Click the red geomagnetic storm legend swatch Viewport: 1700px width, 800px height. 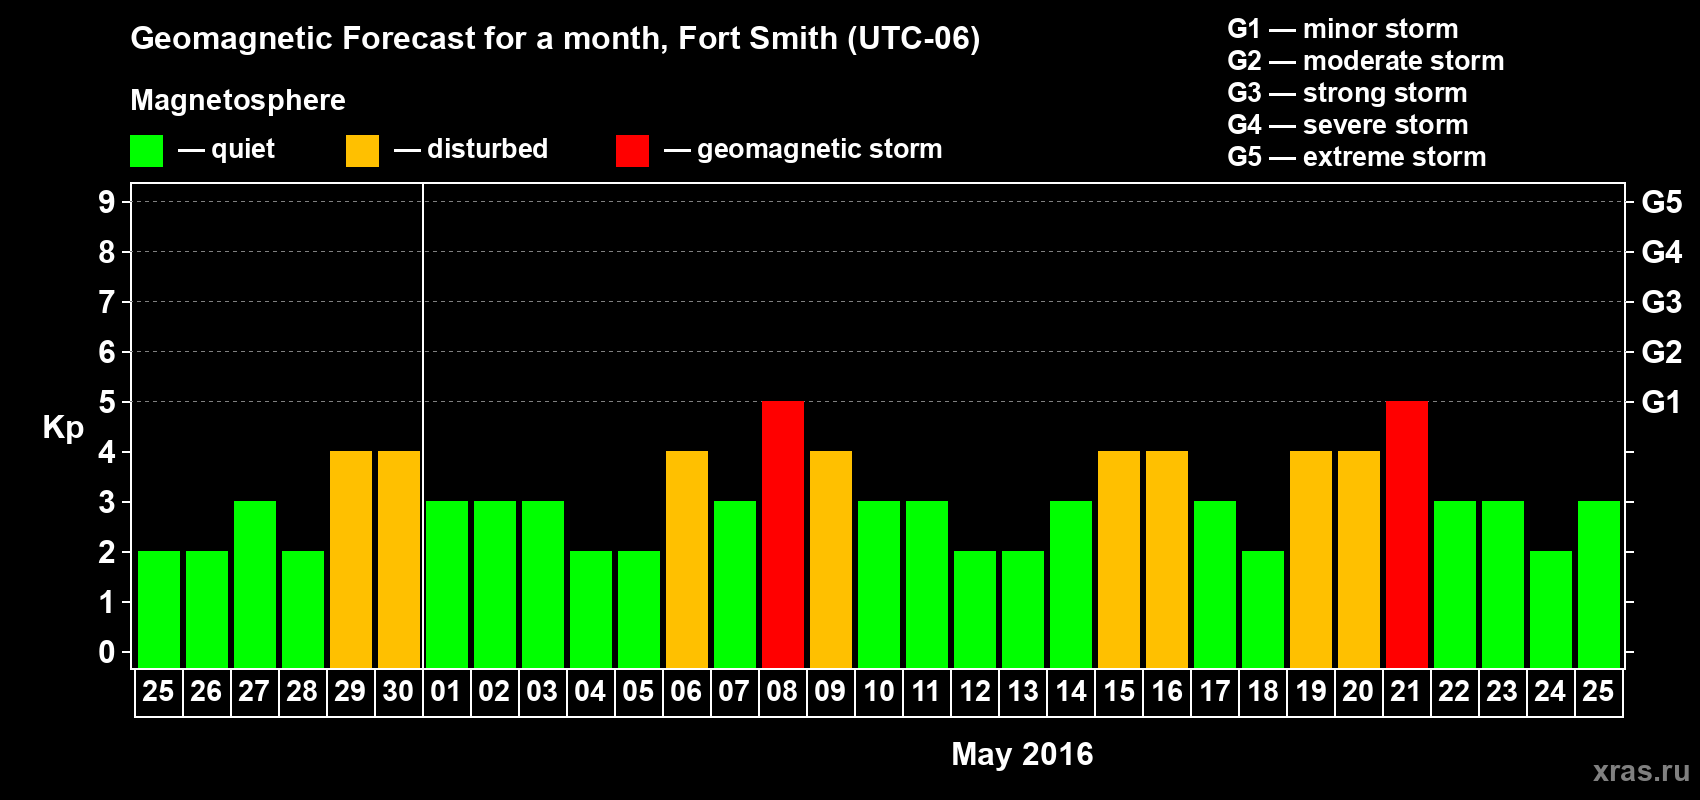[x=632, y=151]
